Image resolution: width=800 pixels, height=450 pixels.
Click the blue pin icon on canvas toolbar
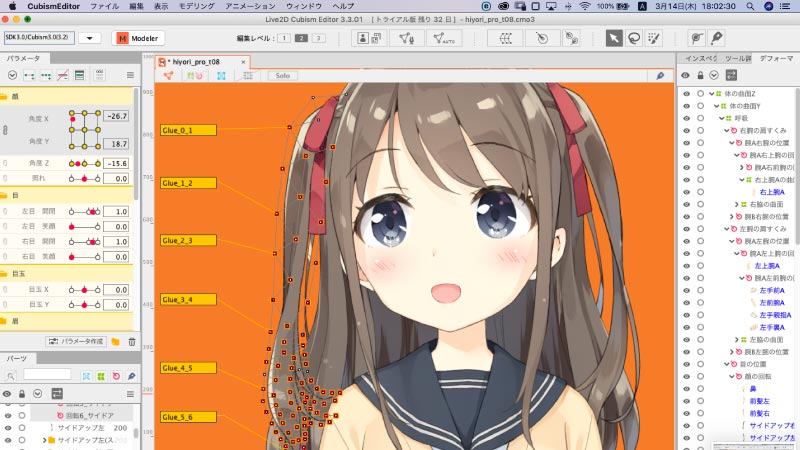coord(660,76)
